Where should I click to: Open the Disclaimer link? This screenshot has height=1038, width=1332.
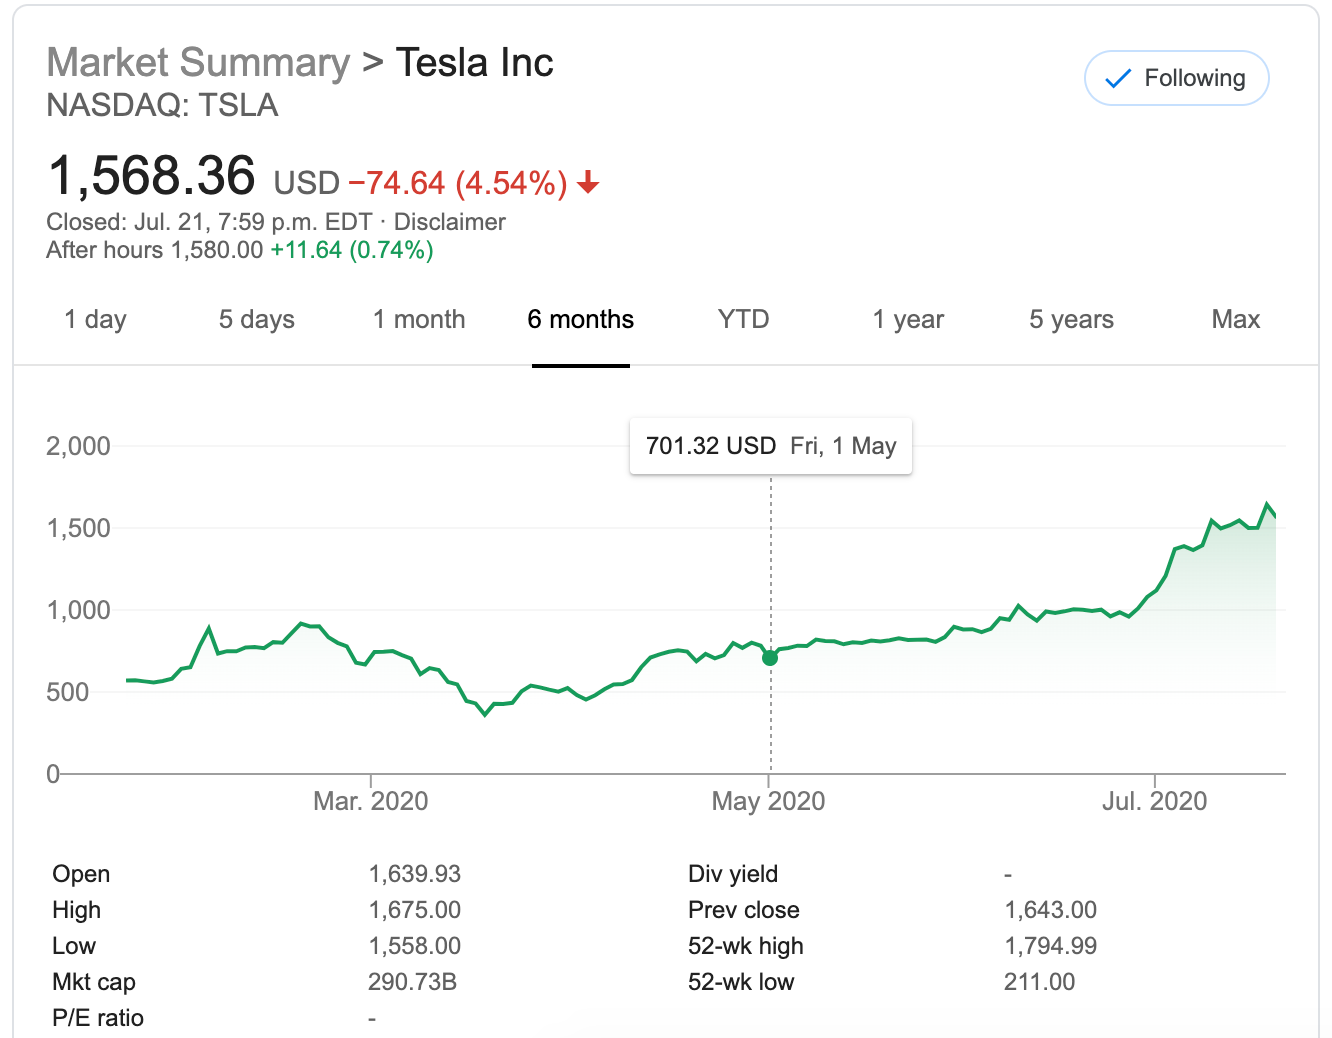[x=449, y=222]
